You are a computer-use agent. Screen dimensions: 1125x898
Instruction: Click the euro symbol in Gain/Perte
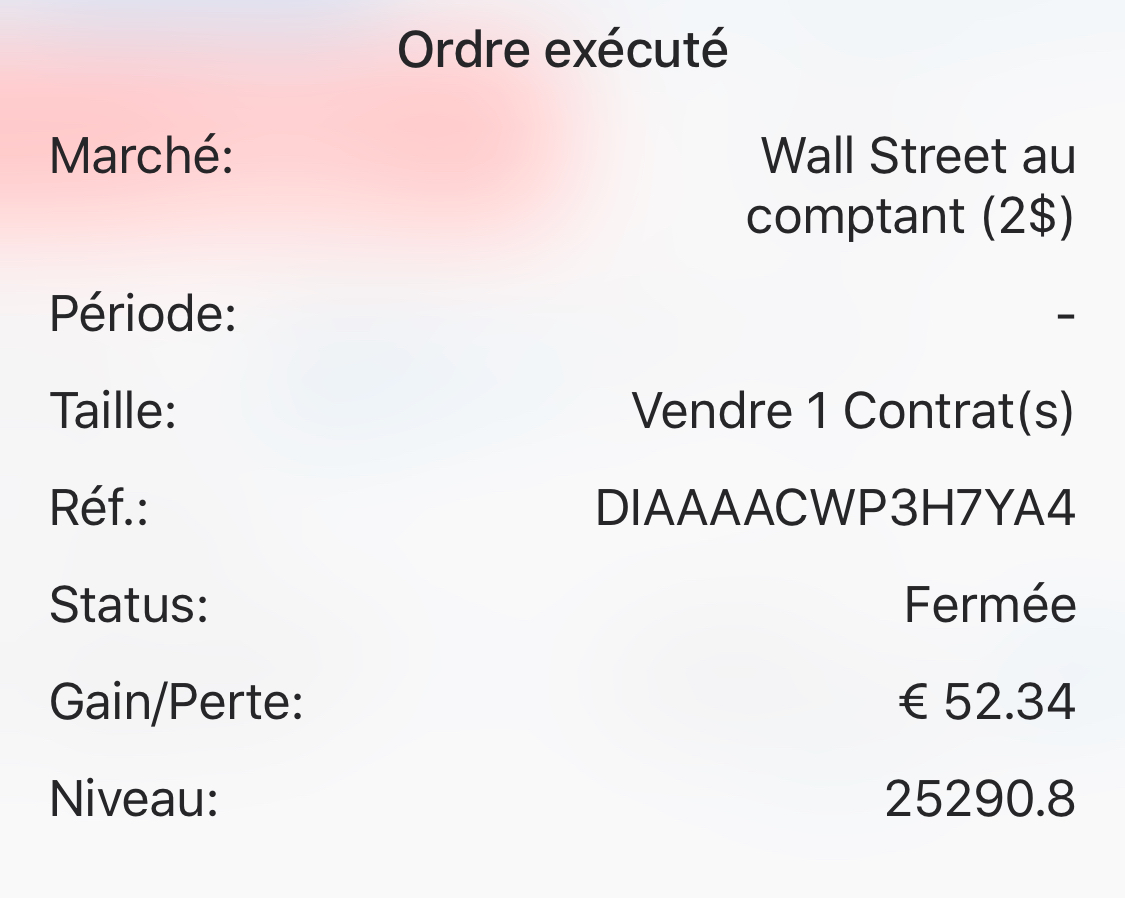pyautogui.click(x=914, y=701)
